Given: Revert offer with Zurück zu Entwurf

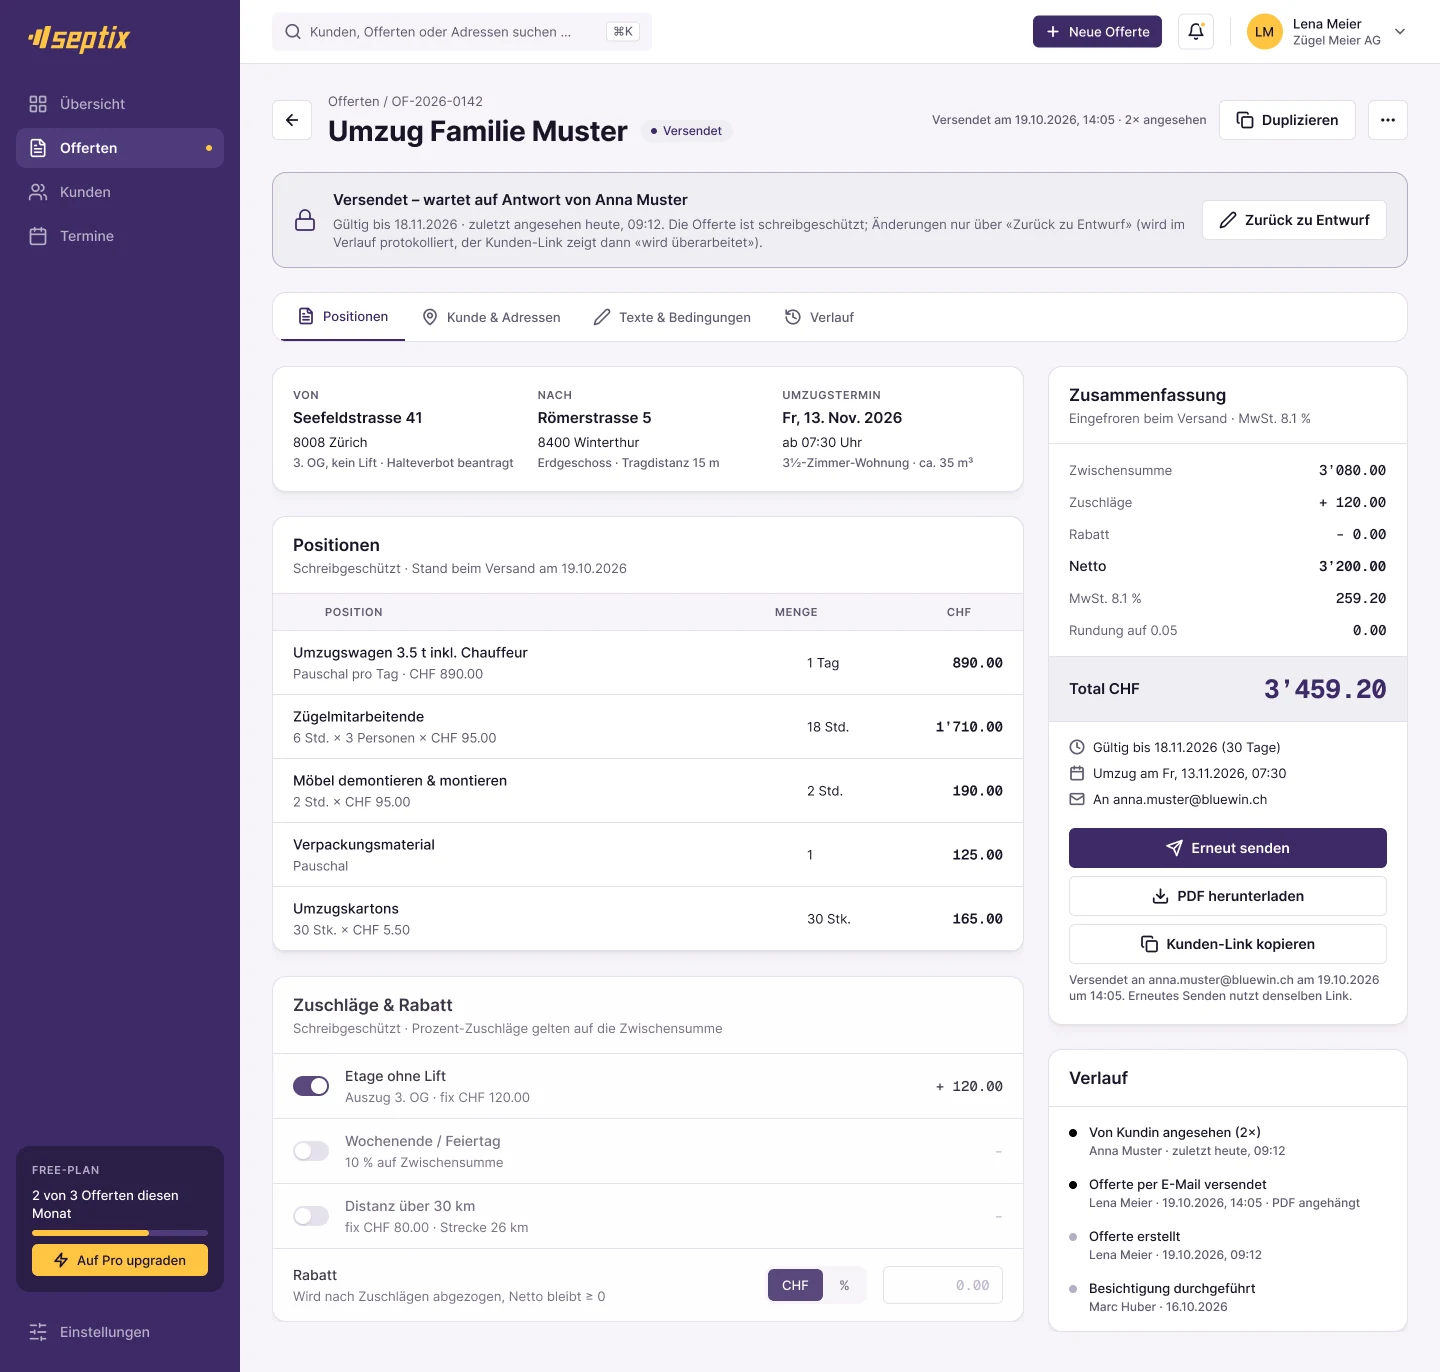Looking at the screenshot, I should 1294,220.
